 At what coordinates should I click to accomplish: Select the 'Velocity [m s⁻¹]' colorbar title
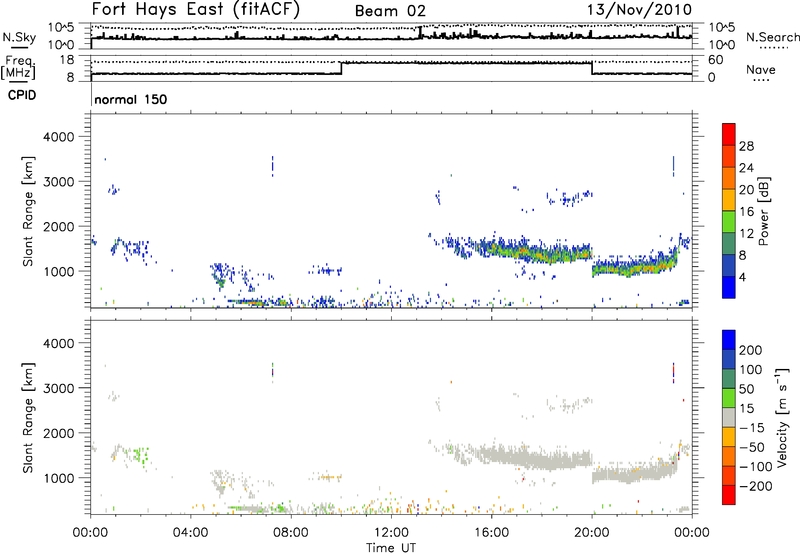tap(782, 417)
